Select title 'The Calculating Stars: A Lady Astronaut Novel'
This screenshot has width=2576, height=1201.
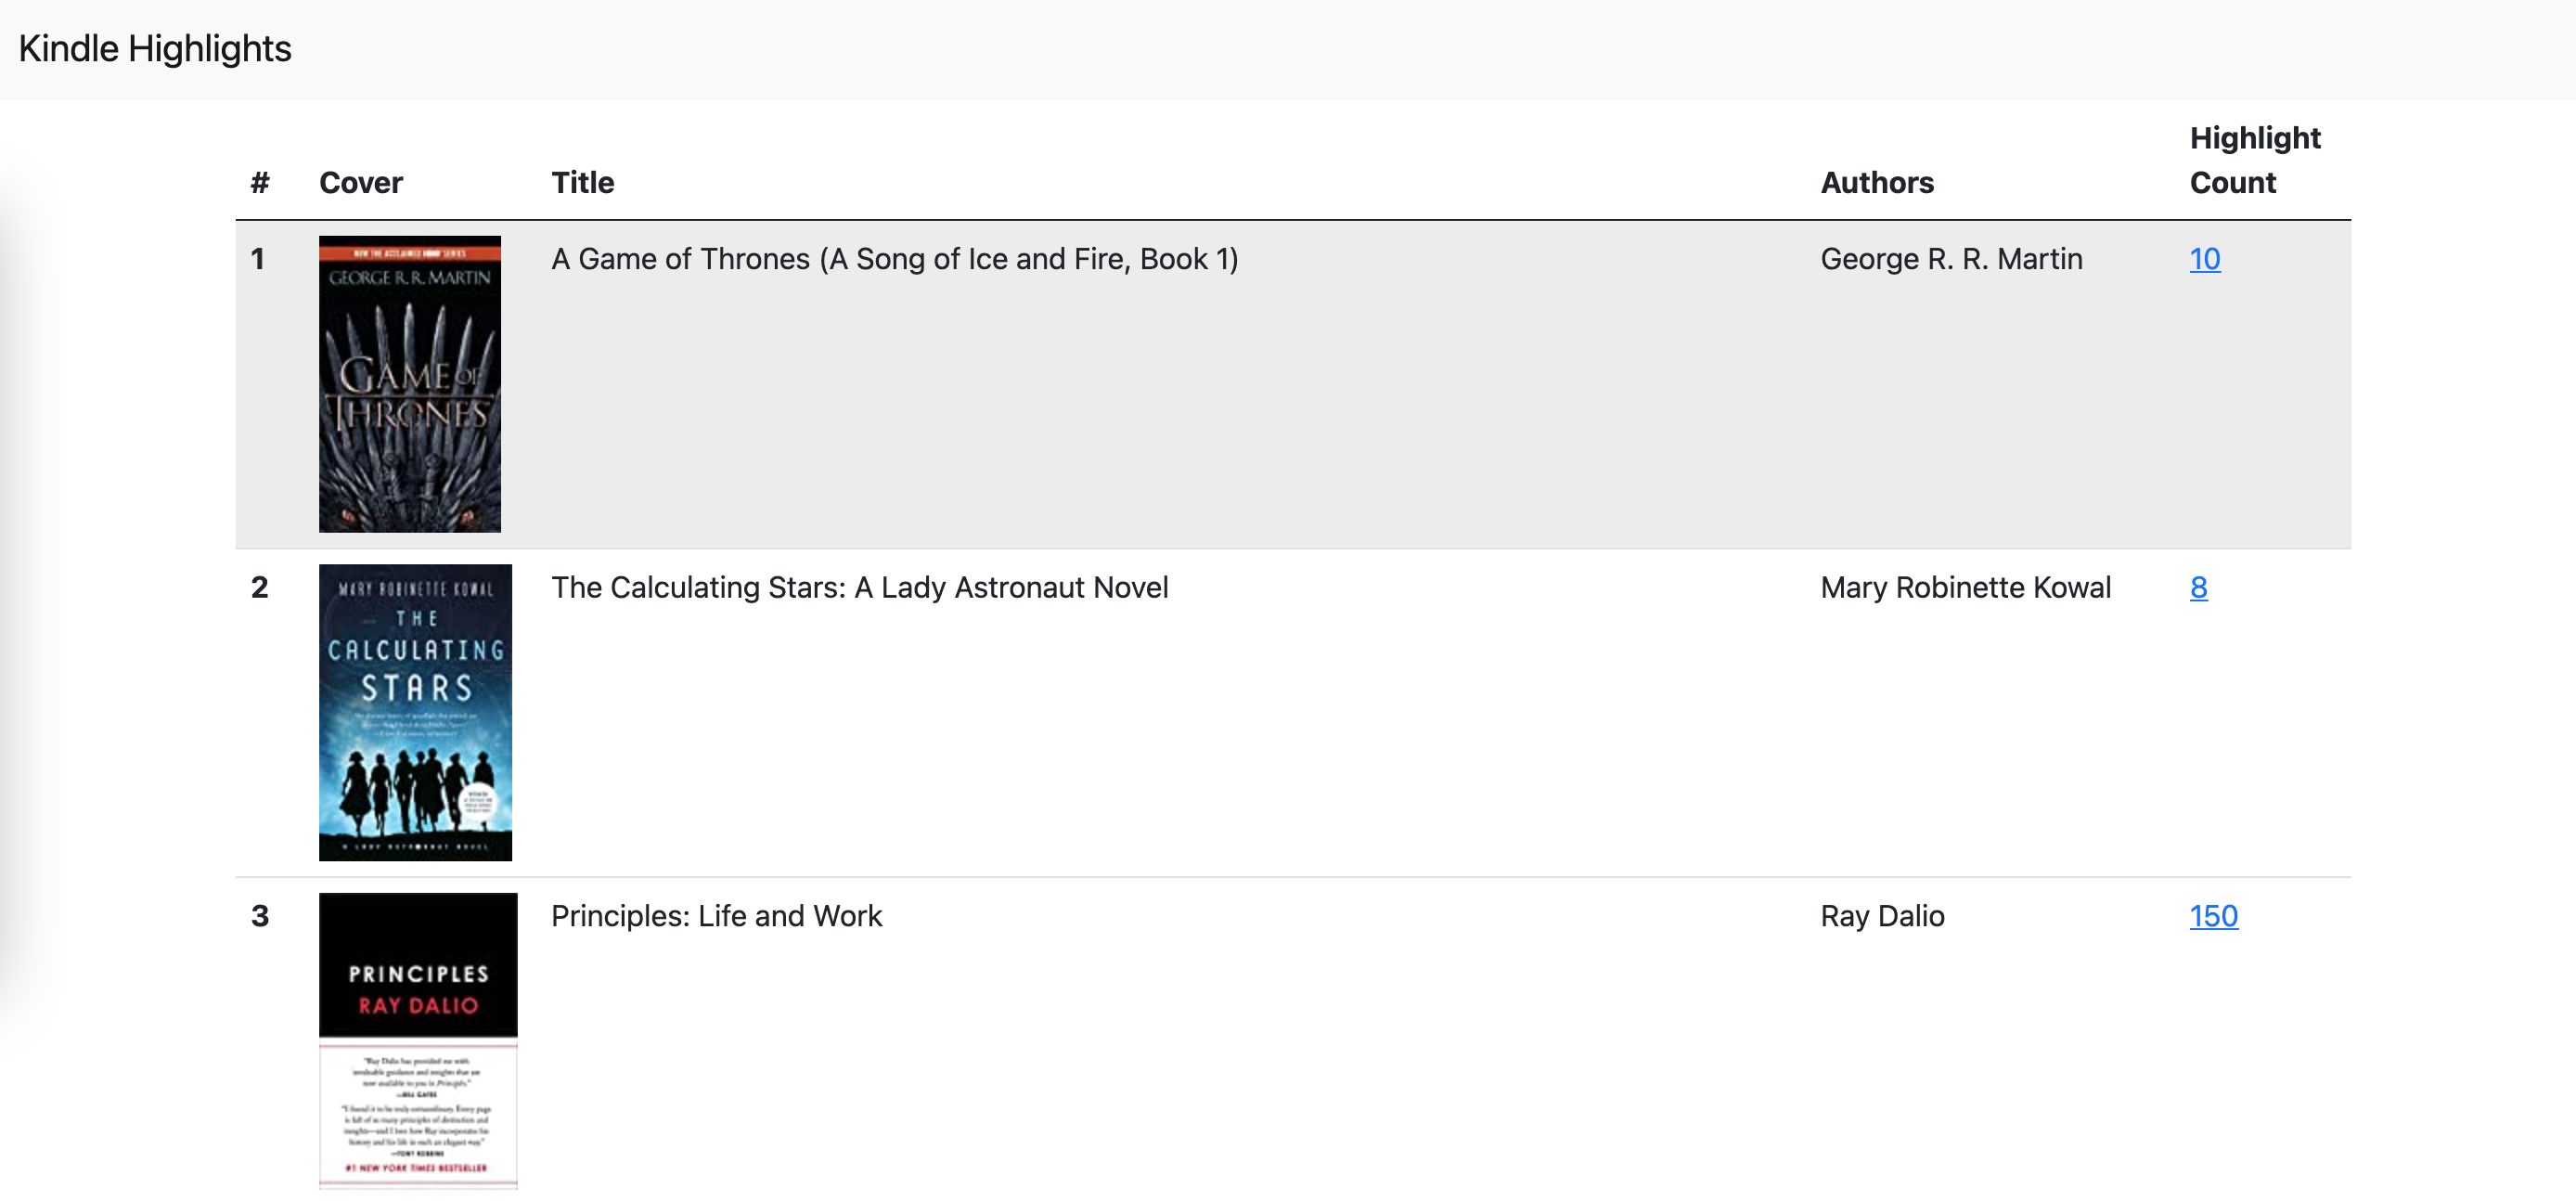[860, 587]
